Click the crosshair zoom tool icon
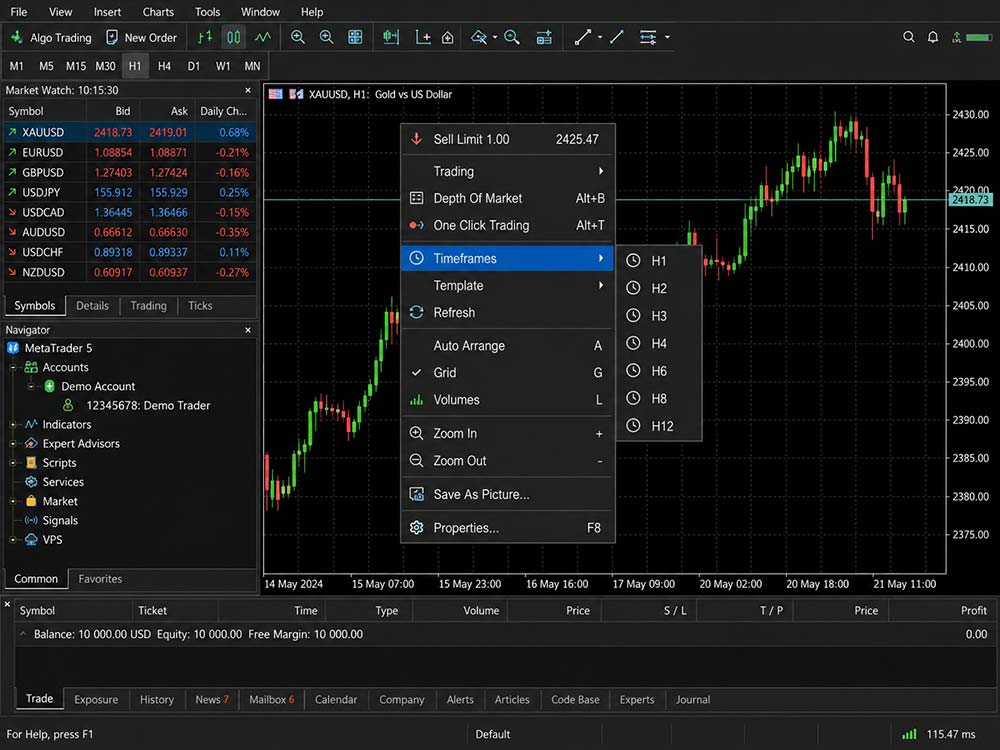The height and width of the screenshot is (750, 1000). point(512,38)
